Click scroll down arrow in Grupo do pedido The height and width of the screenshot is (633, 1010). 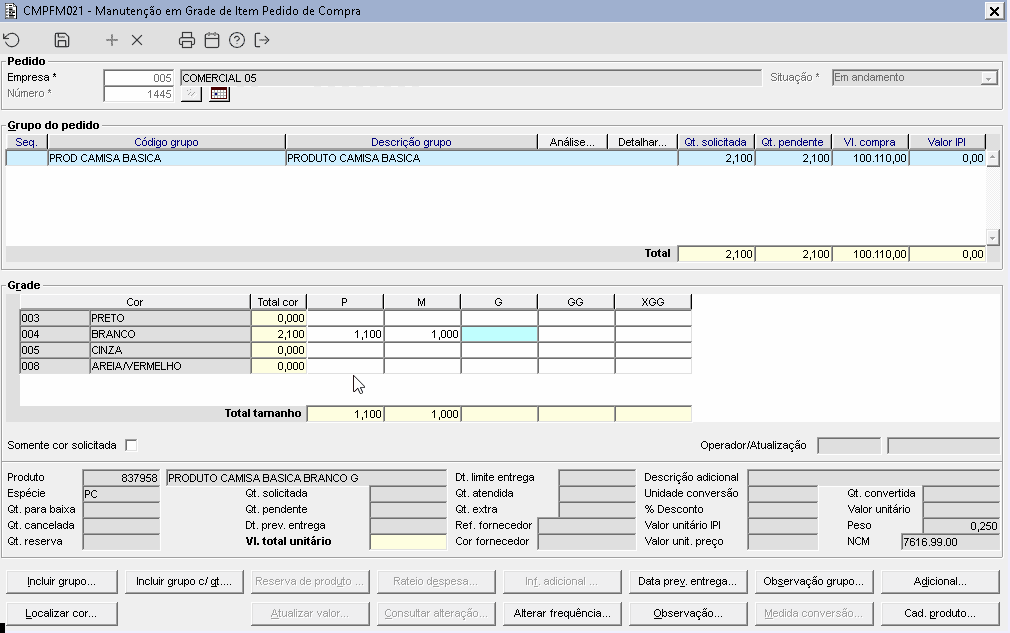pos(993,238)
